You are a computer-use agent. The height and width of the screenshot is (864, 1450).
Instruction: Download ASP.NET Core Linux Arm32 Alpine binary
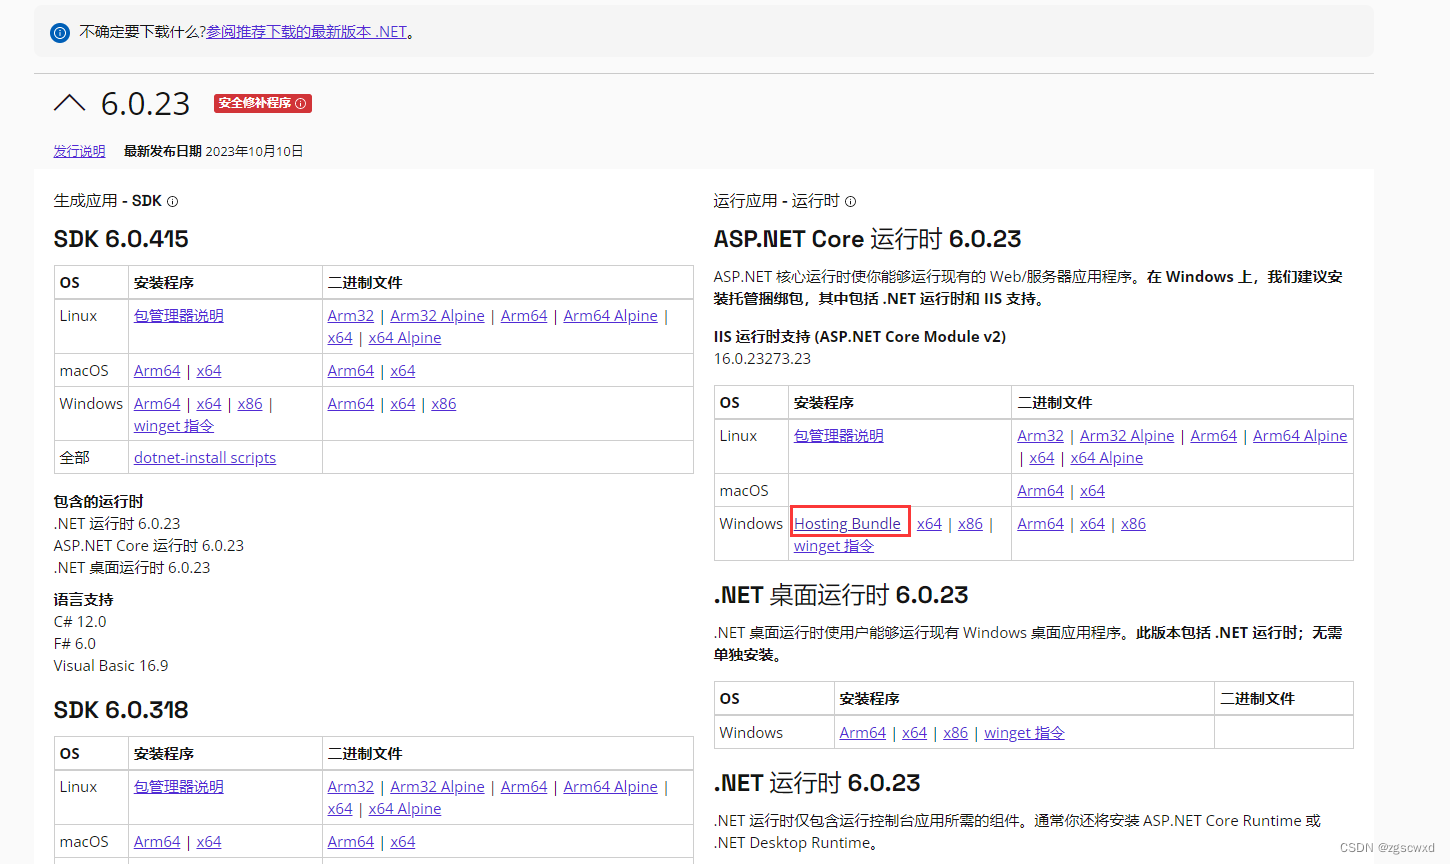1127,435
